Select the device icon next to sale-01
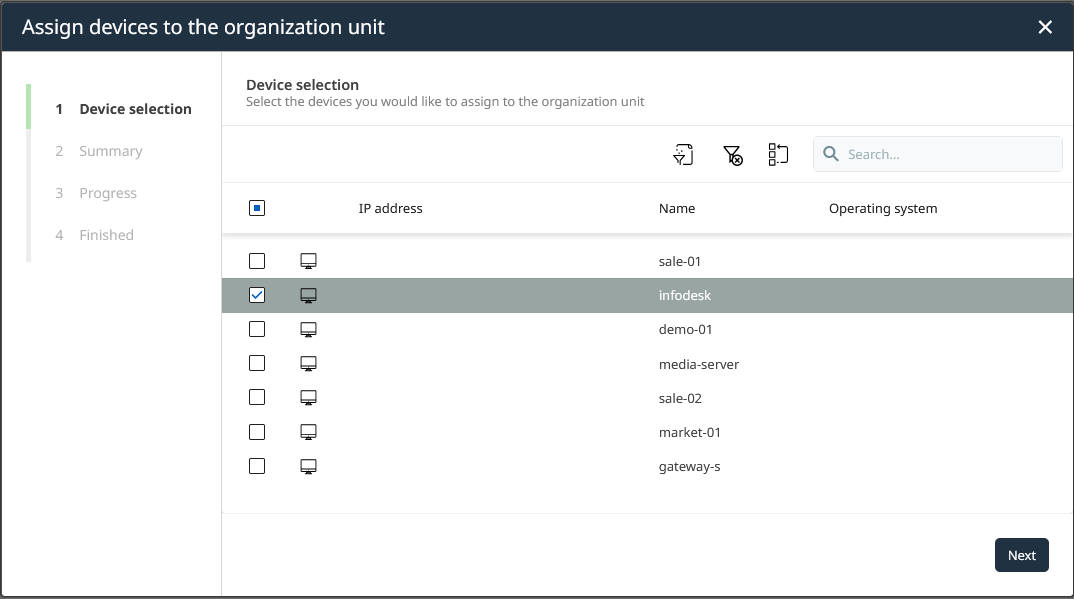 coord(308,260)
